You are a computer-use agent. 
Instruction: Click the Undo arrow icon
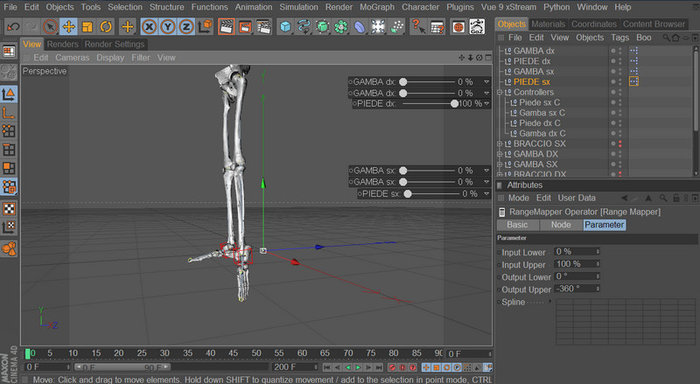[x=13, y=27]
